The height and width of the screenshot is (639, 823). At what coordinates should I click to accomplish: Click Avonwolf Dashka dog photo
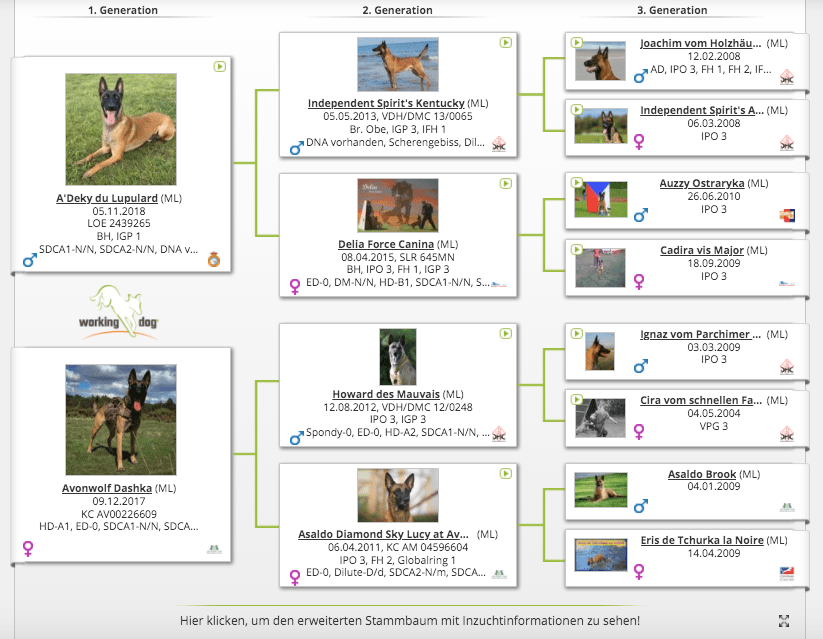[x=120, y=419]
